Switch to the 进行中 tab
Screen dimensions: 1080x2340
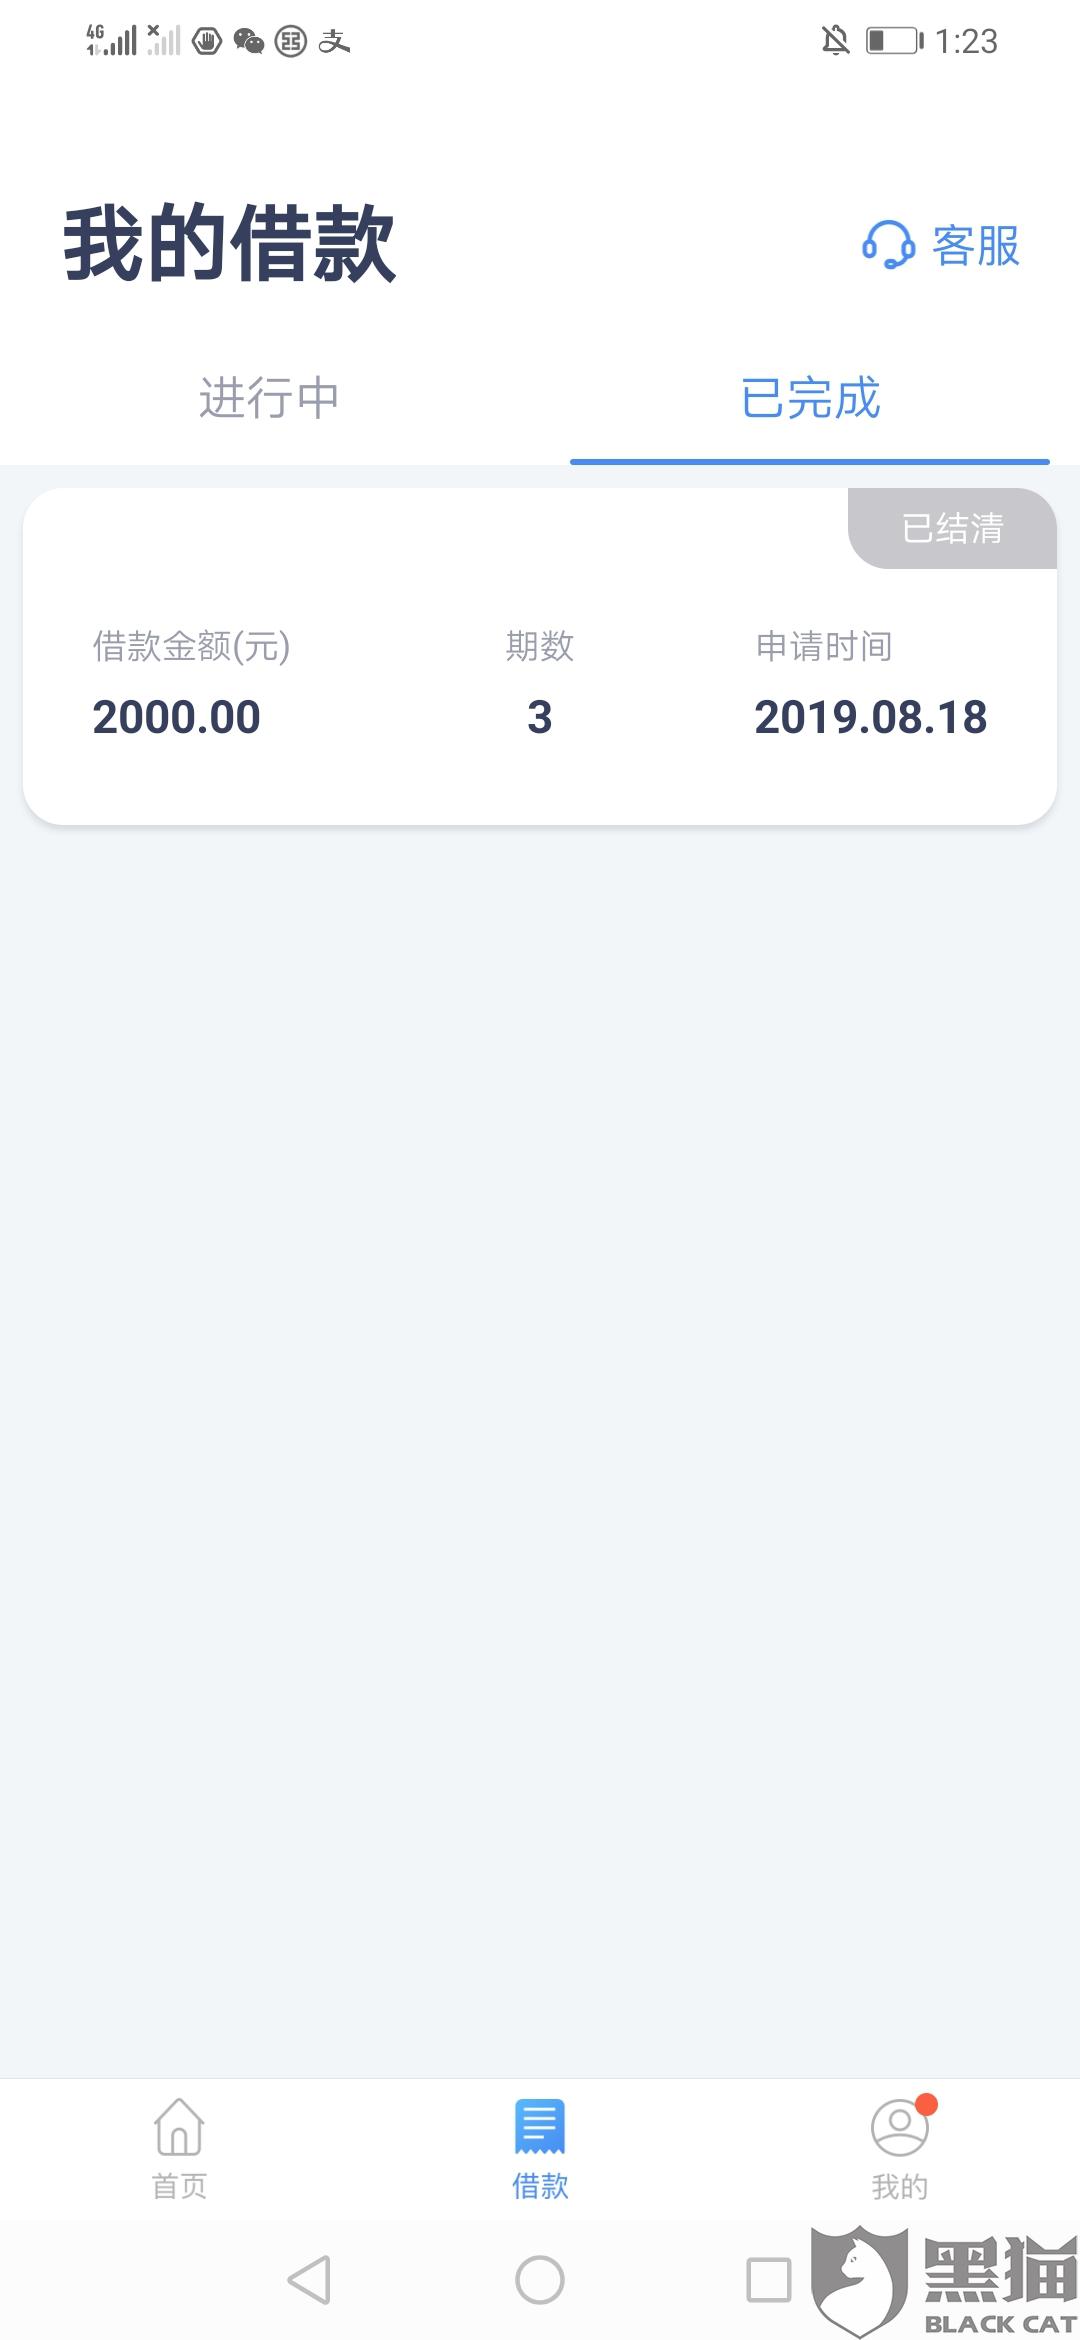coord(269,399)
